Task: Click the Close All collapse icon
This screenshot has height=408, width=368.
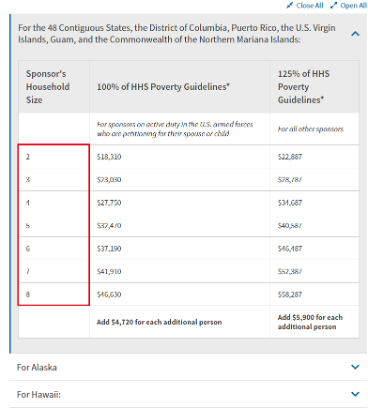Action: click(290, 5)
